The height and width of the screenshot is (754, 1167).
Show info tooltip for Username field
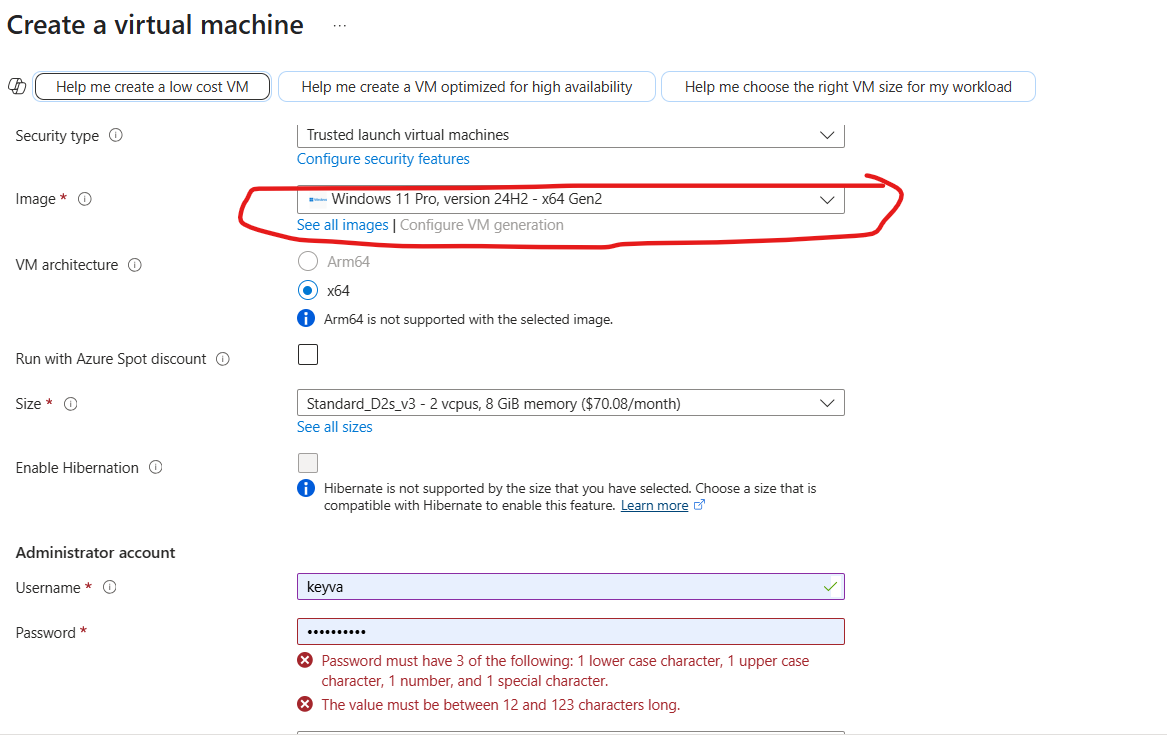click(x=109, y=587)
